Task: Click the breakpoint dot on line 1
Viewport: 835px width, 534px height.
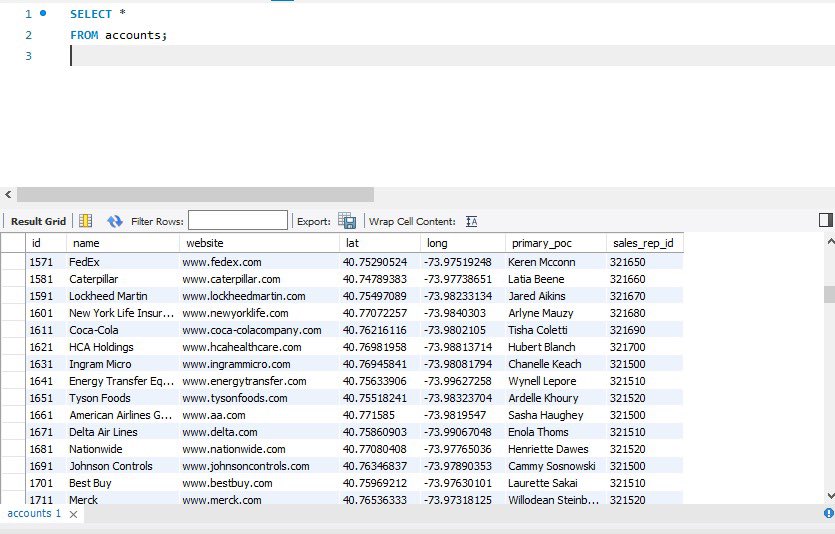Action: (x=43, y=13)
